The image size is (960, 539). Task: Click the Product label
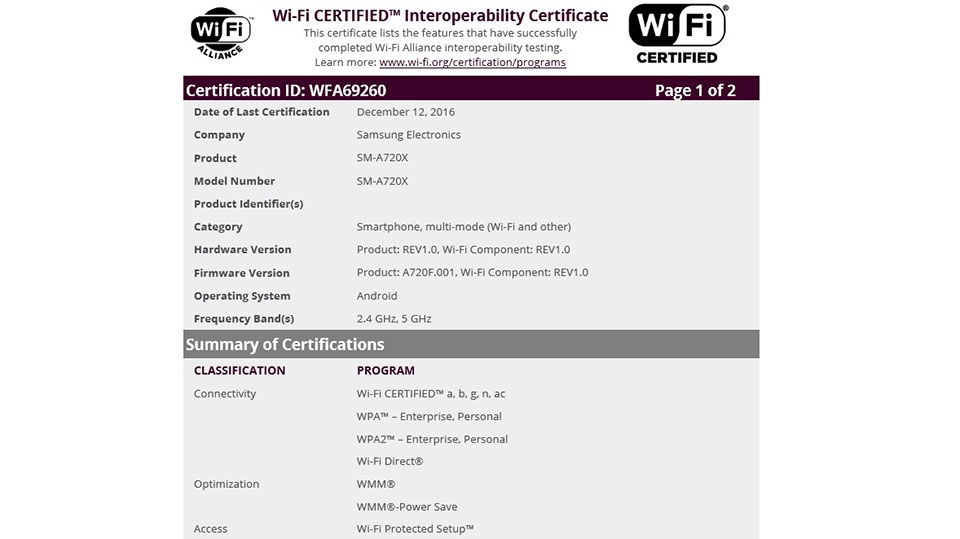click(x=215, y=158)
